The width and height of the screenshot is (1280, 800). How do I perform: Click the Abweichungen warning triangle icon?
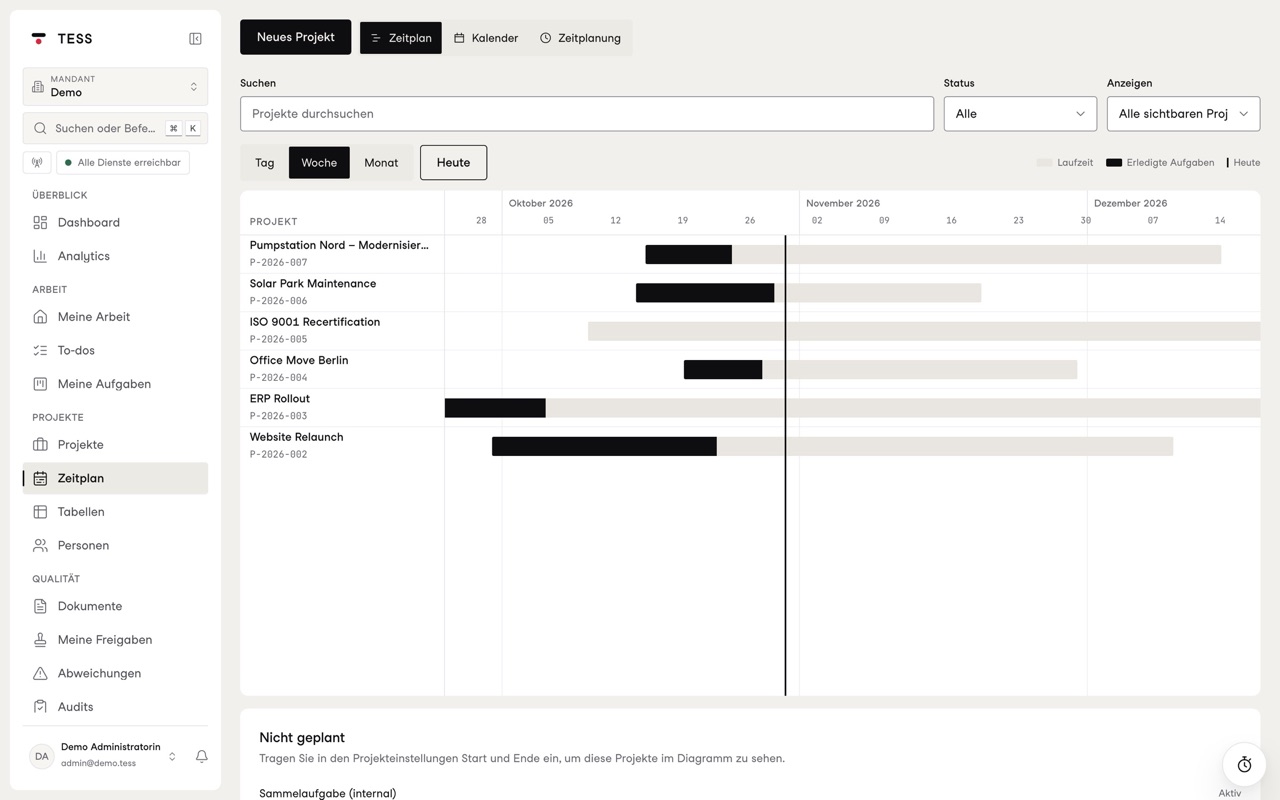(x=40, y=673)
